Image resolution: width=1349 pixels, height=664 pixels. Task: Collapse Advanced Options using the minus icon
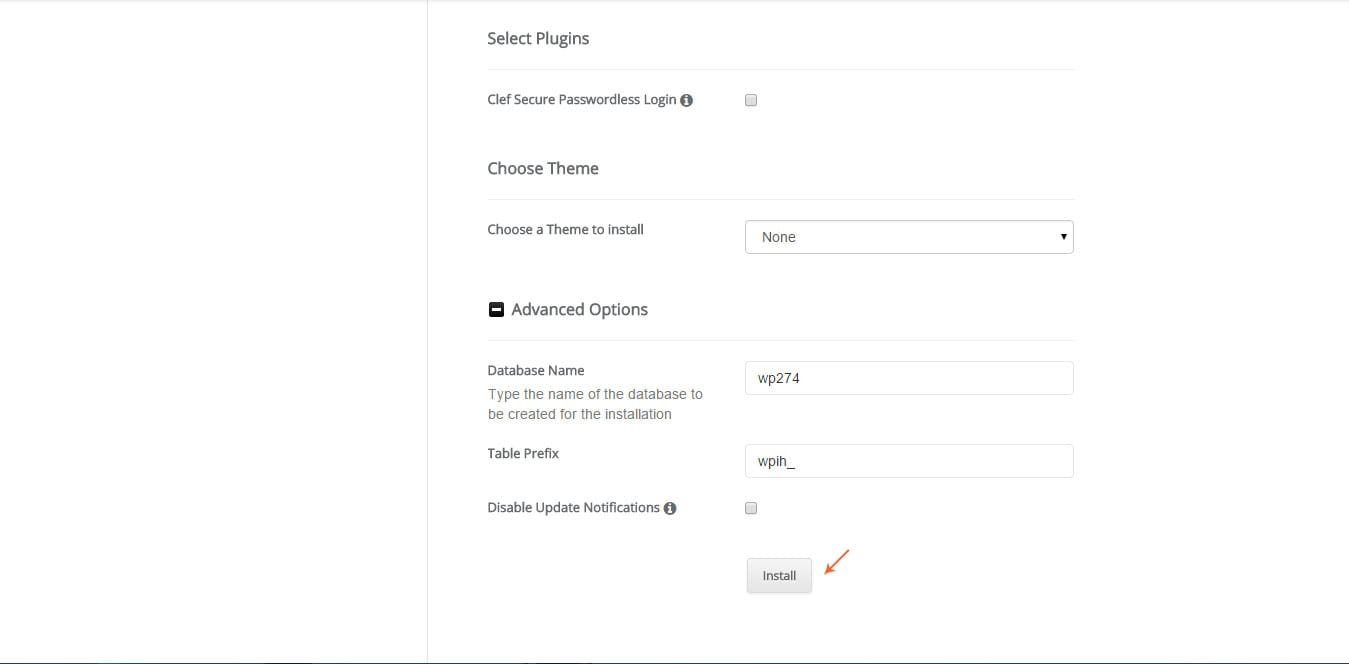(x=496, y=310)
